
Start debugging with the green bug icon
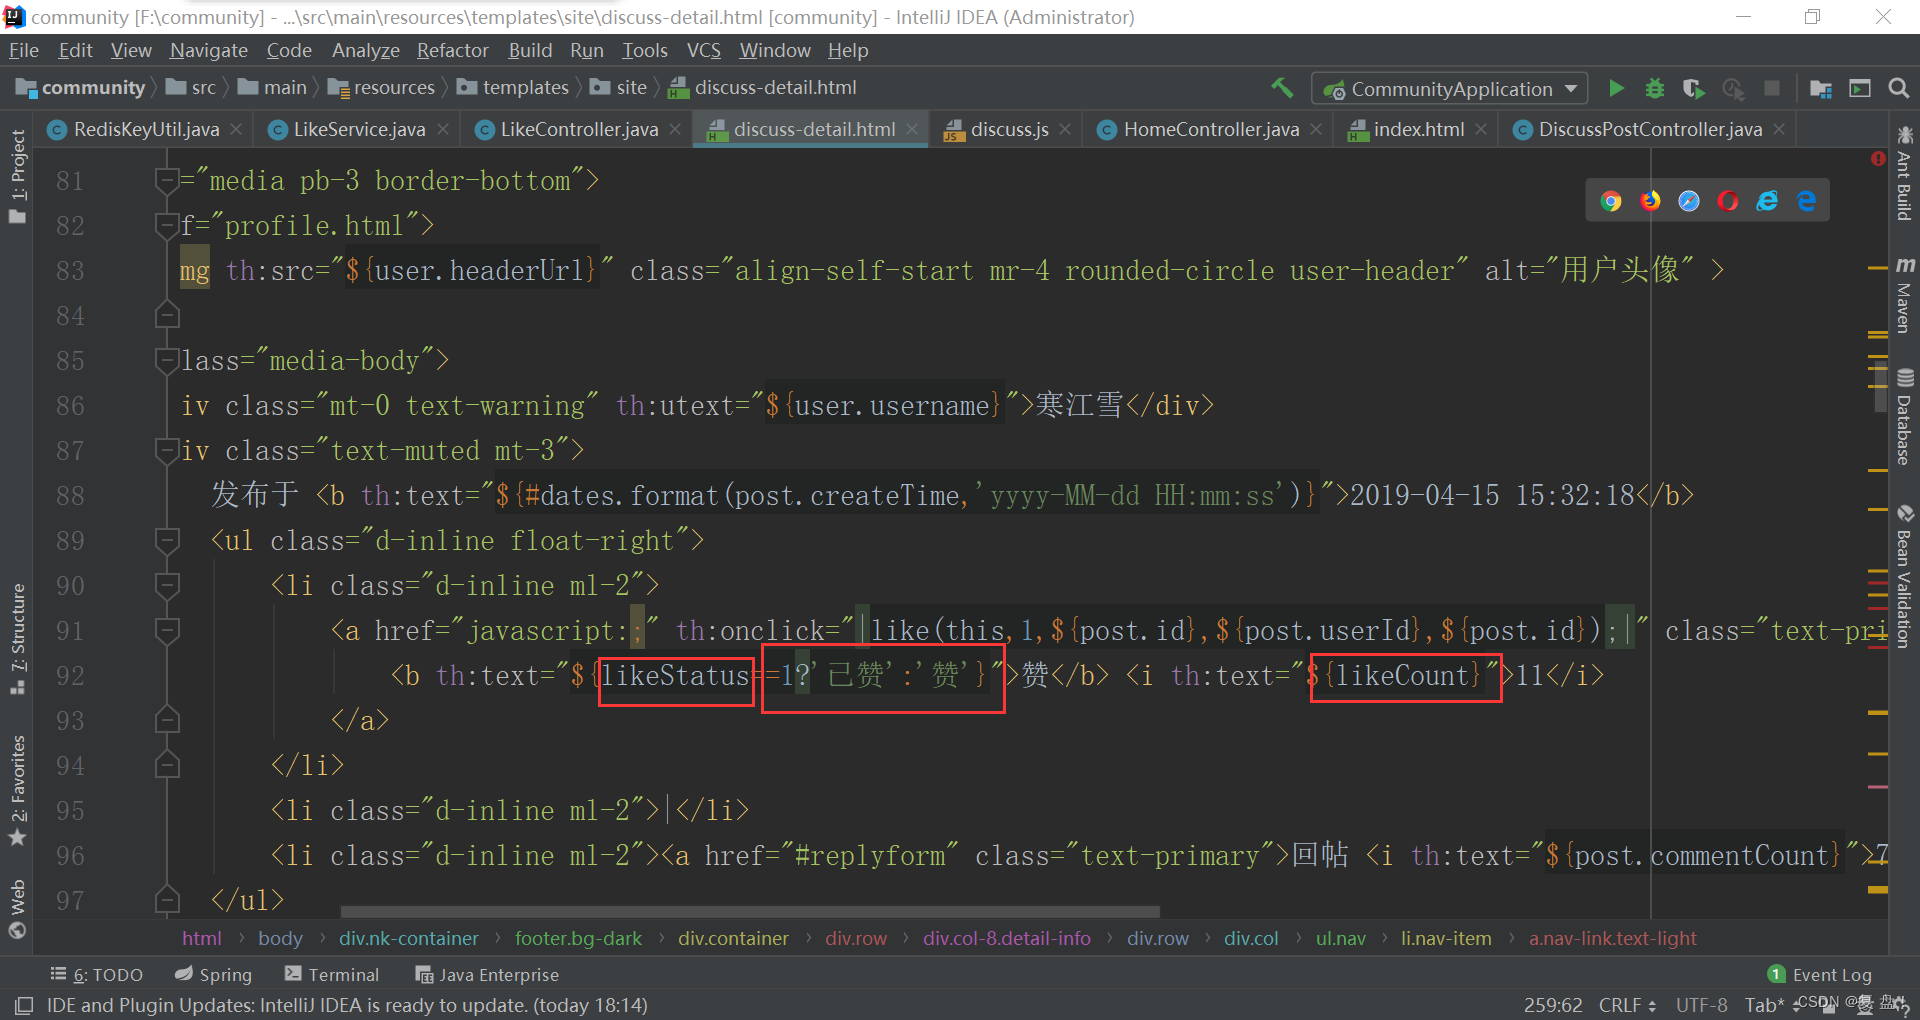coord(1655,88)
